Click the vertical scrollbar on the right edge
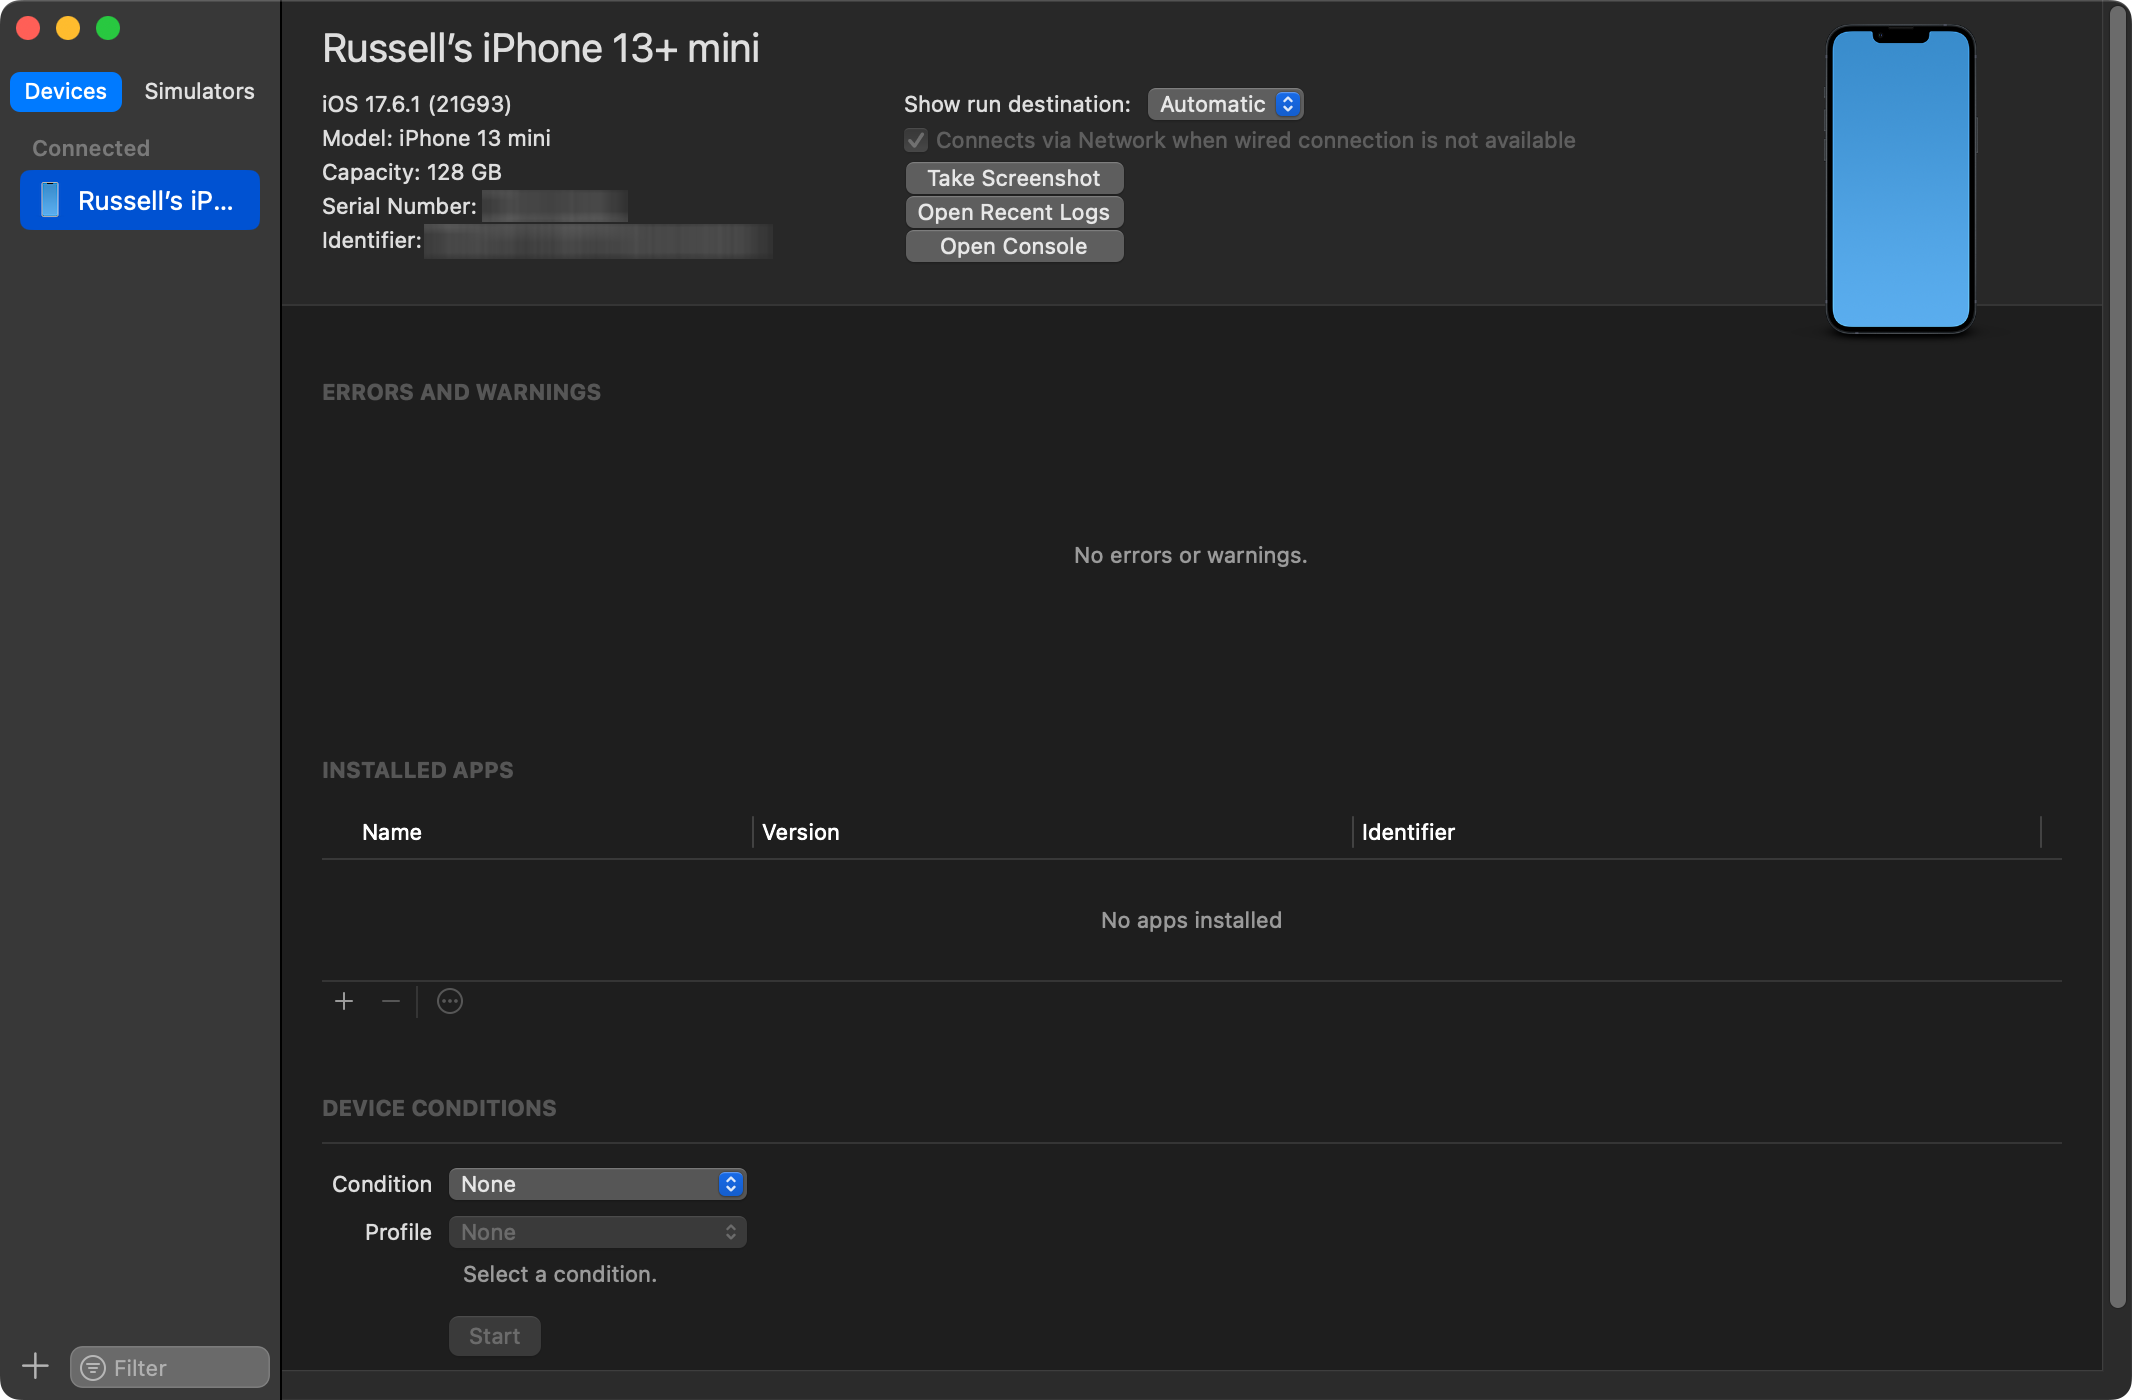Screen dimensions: 2132x1400 coord(2116,650)
